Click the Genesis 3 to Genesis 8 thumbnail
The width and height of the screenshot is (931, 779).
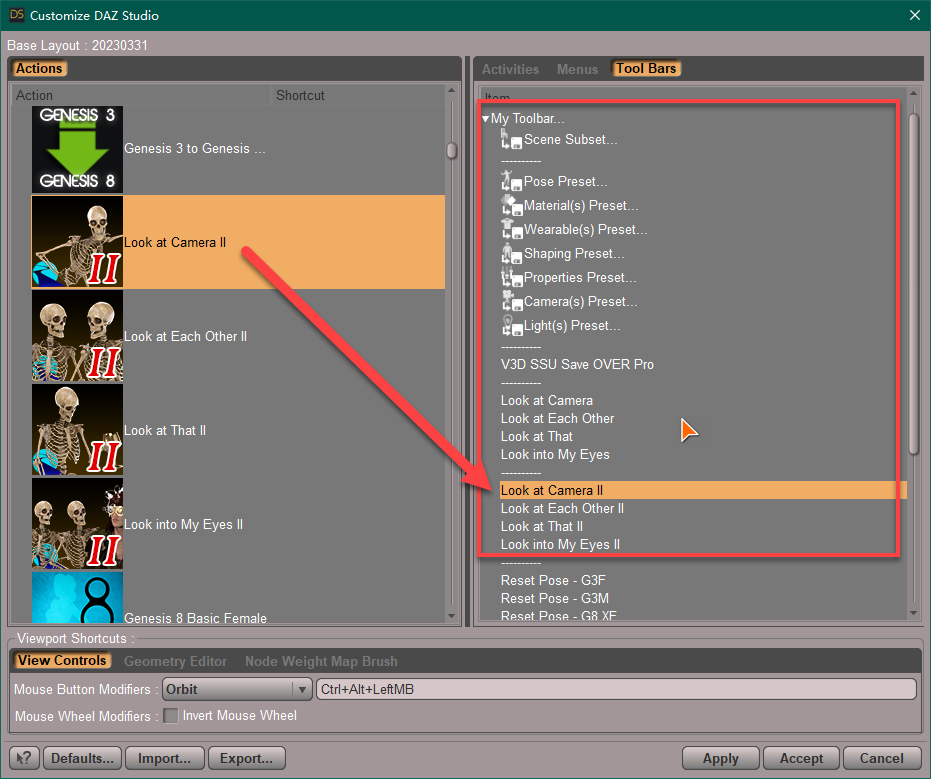click(77, 149)
